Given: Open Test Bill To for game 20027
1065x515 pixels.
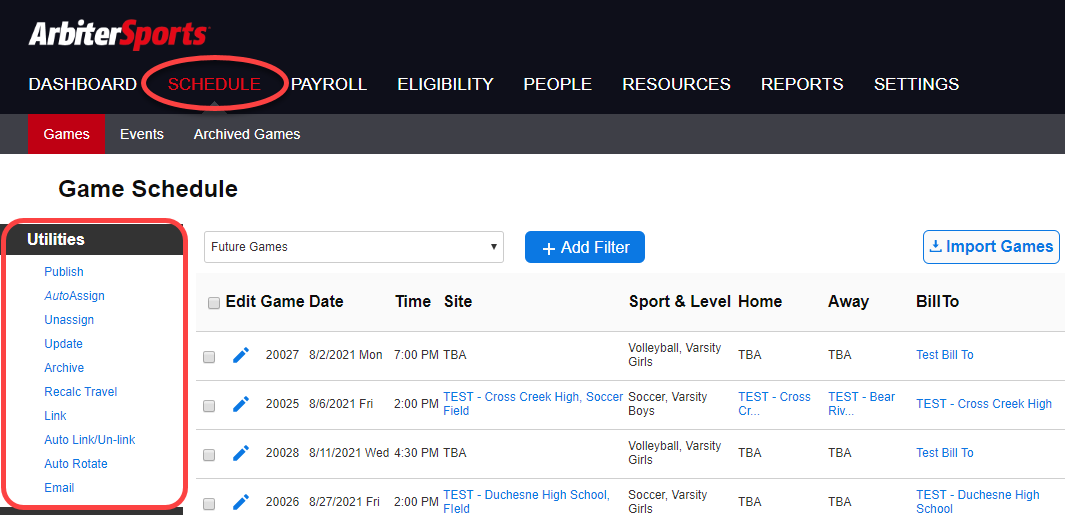Looking at the screenshot, I should 945,355.
